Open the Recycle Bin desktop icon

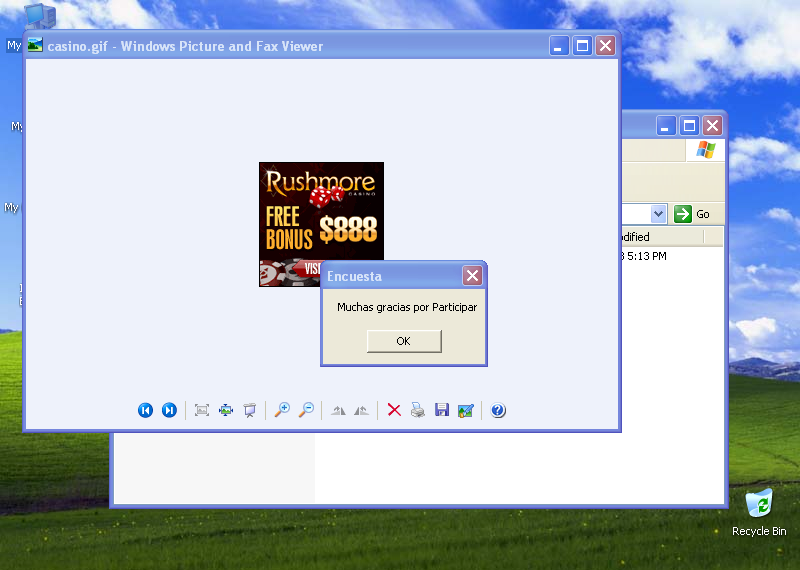[x=759, y=512]
